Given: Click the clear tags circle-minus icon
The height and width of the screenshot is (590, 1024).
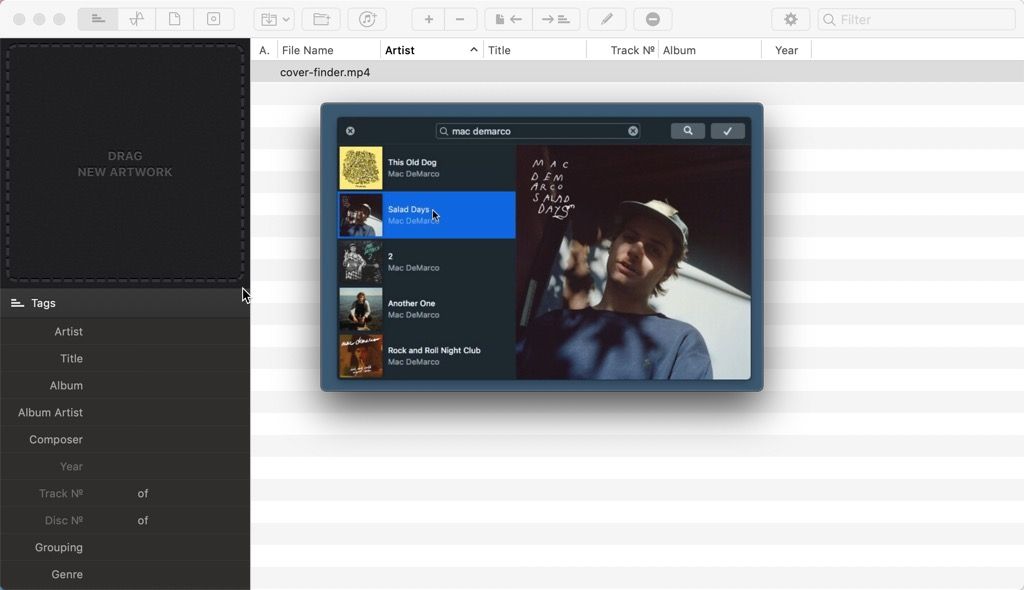Looking at the screenshot, I should click(x=652, y=19).
